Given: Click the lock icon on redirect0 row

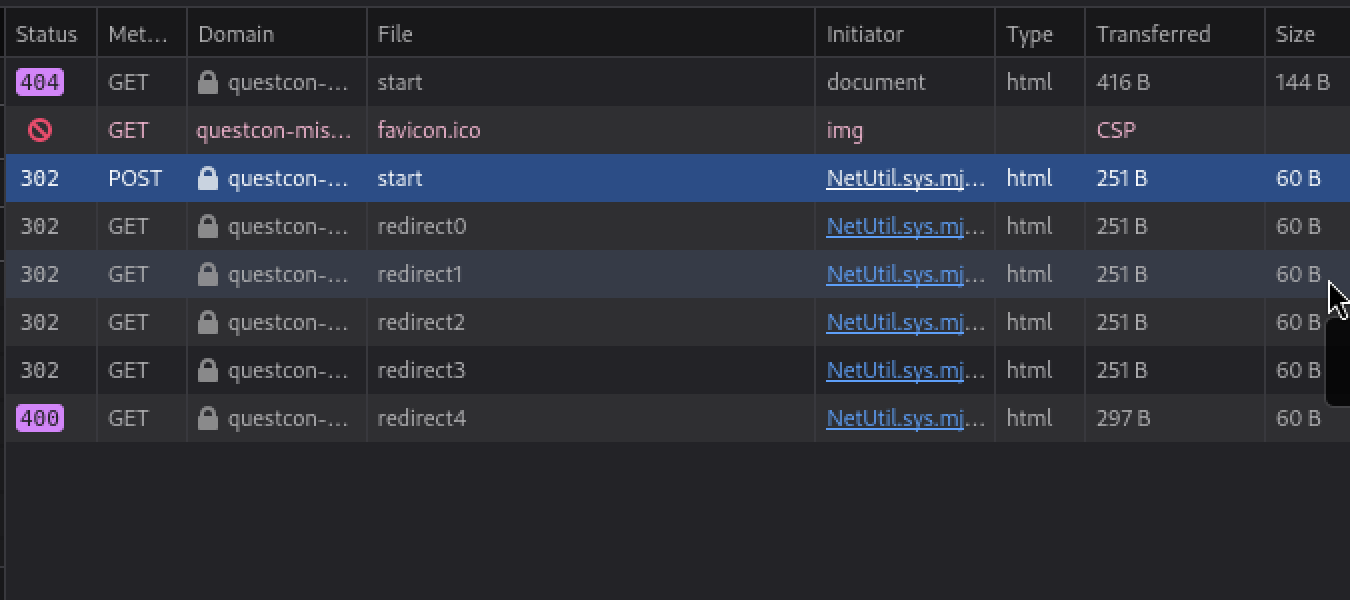Looking at the screenshot, I should 208,226.
